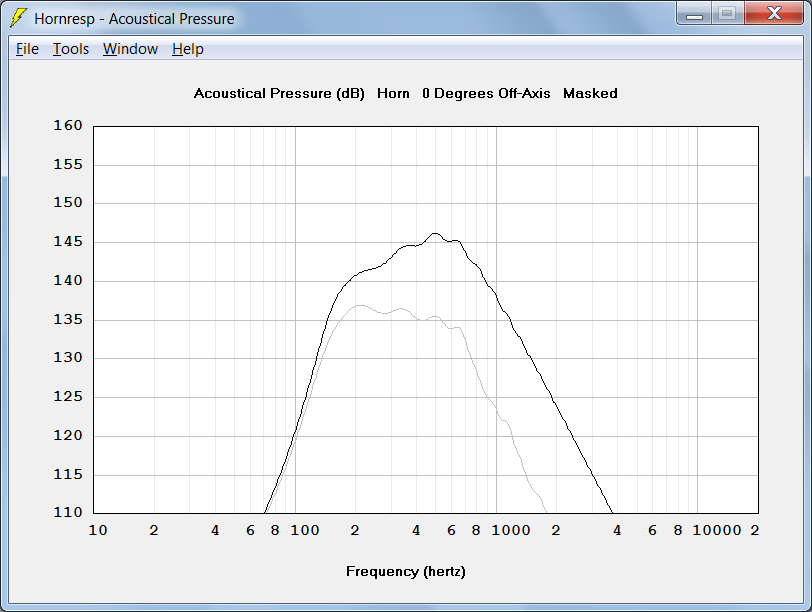
Task: Click the 10000 Hz frequency label
Action: click(x=717, y=531)
